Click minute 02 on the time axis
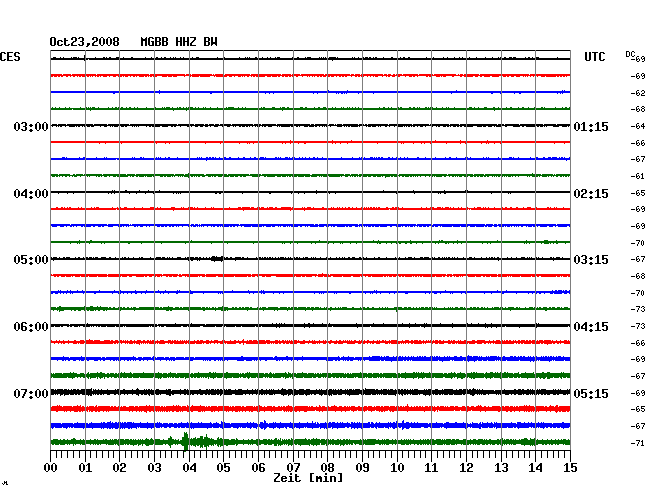The width and height of the screenshot is (650, 494). (x=119, y=468)
